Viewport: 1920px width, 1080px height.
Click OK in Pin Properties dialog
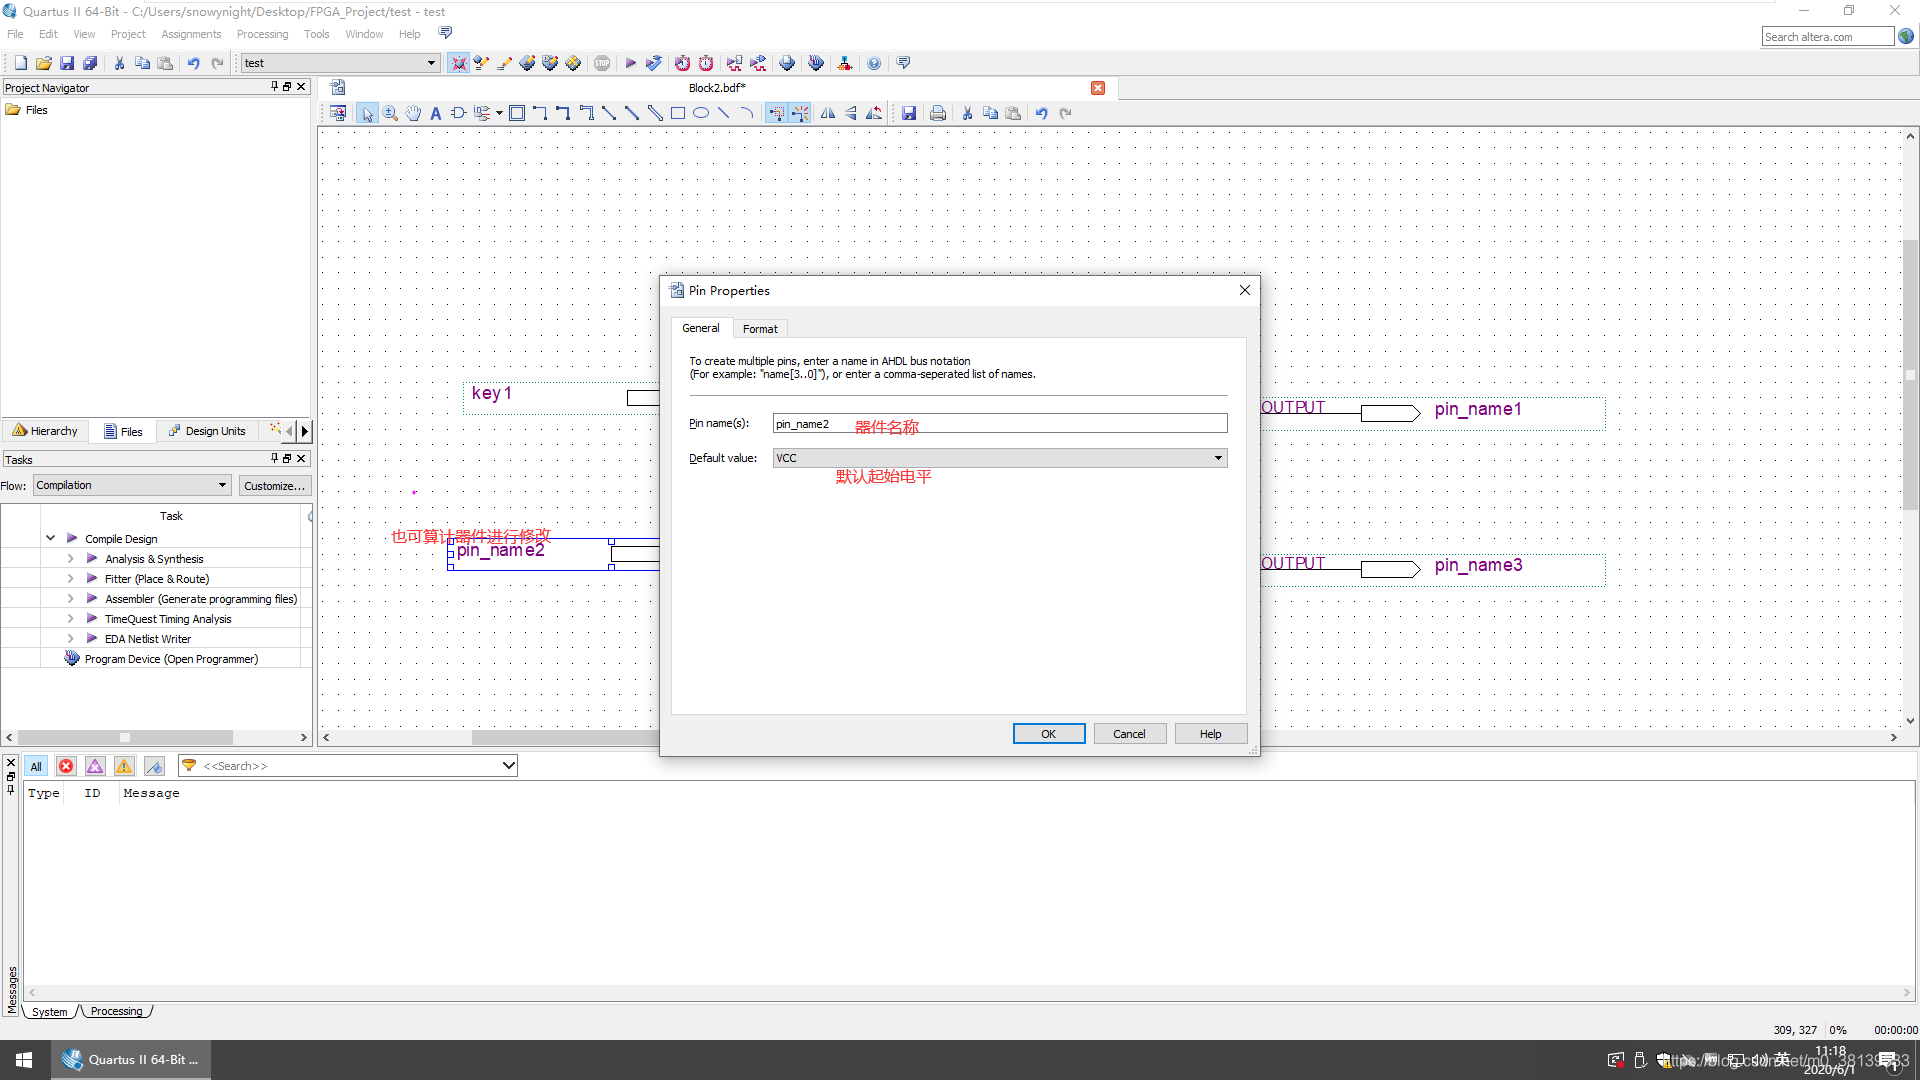pos(1048,734)
